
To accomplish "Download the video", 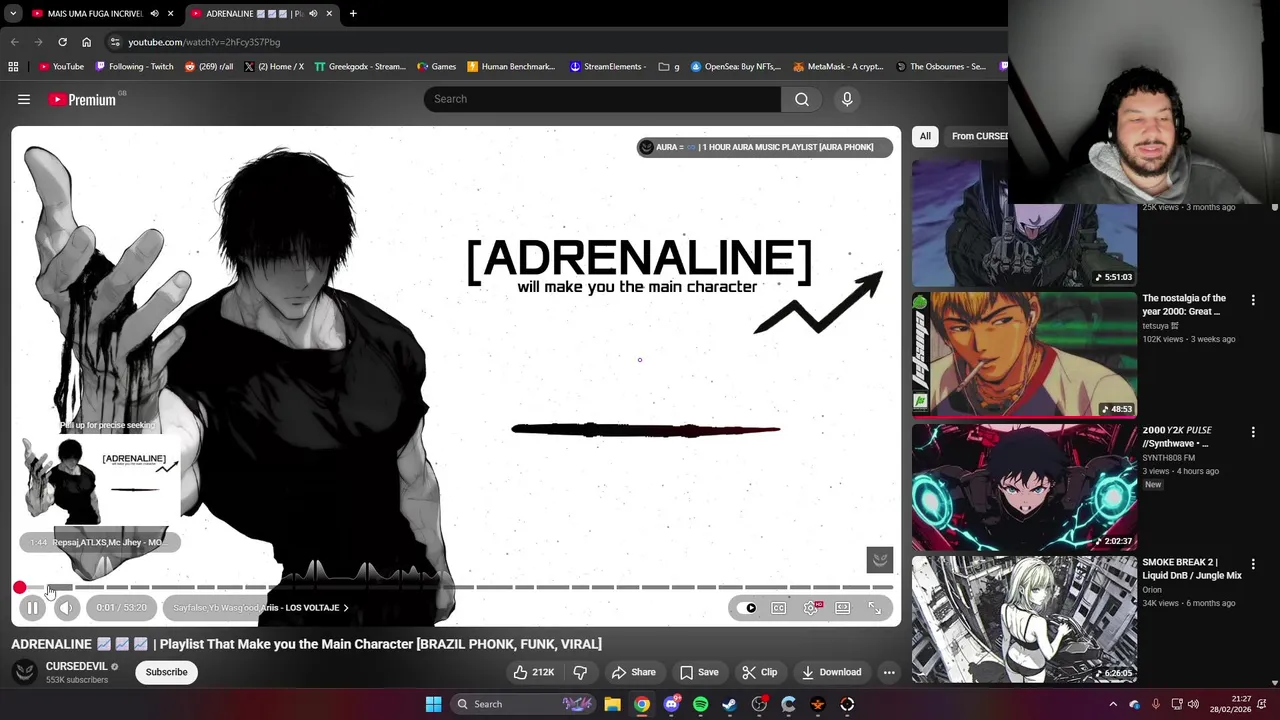I will tap(831, 672).
